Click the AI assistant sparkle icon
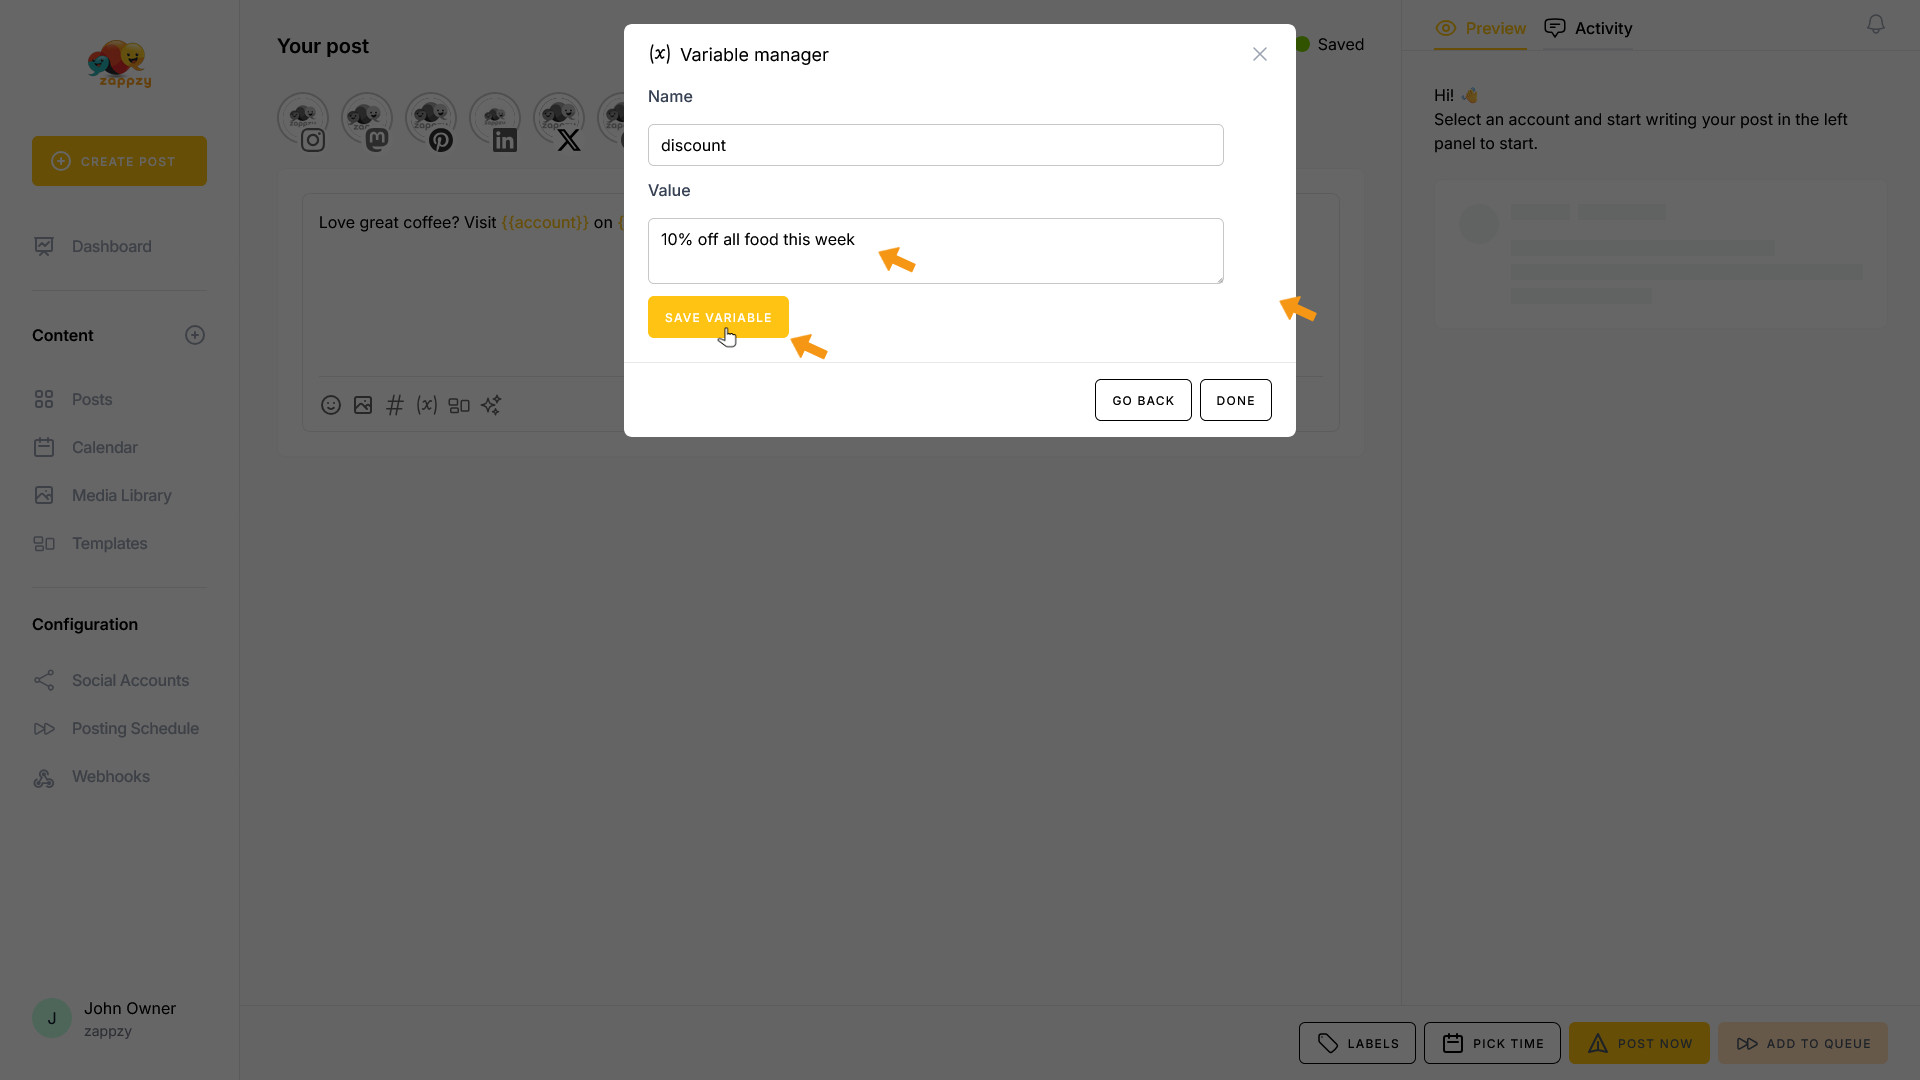The image size is (1920, 1080). pyautogui.click(x=491, y=405)
